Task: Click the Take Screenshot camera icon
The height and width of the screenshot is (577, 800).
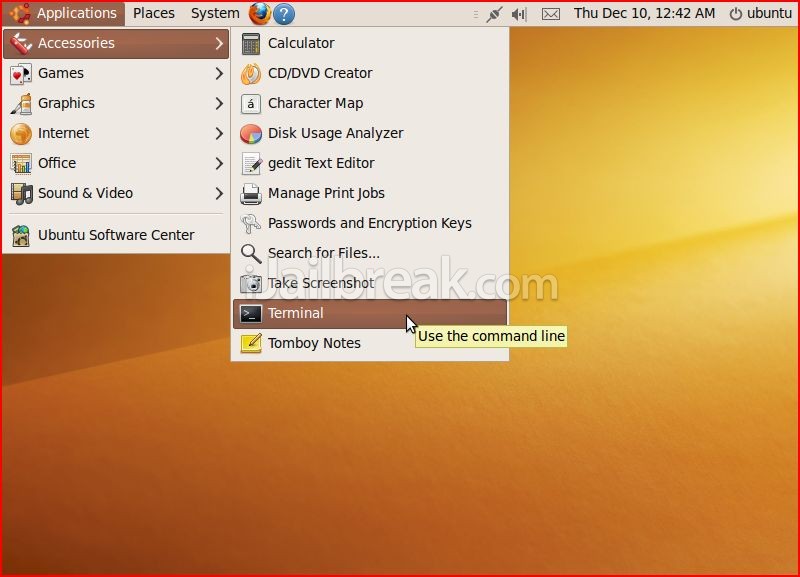Action: point(251,284)
